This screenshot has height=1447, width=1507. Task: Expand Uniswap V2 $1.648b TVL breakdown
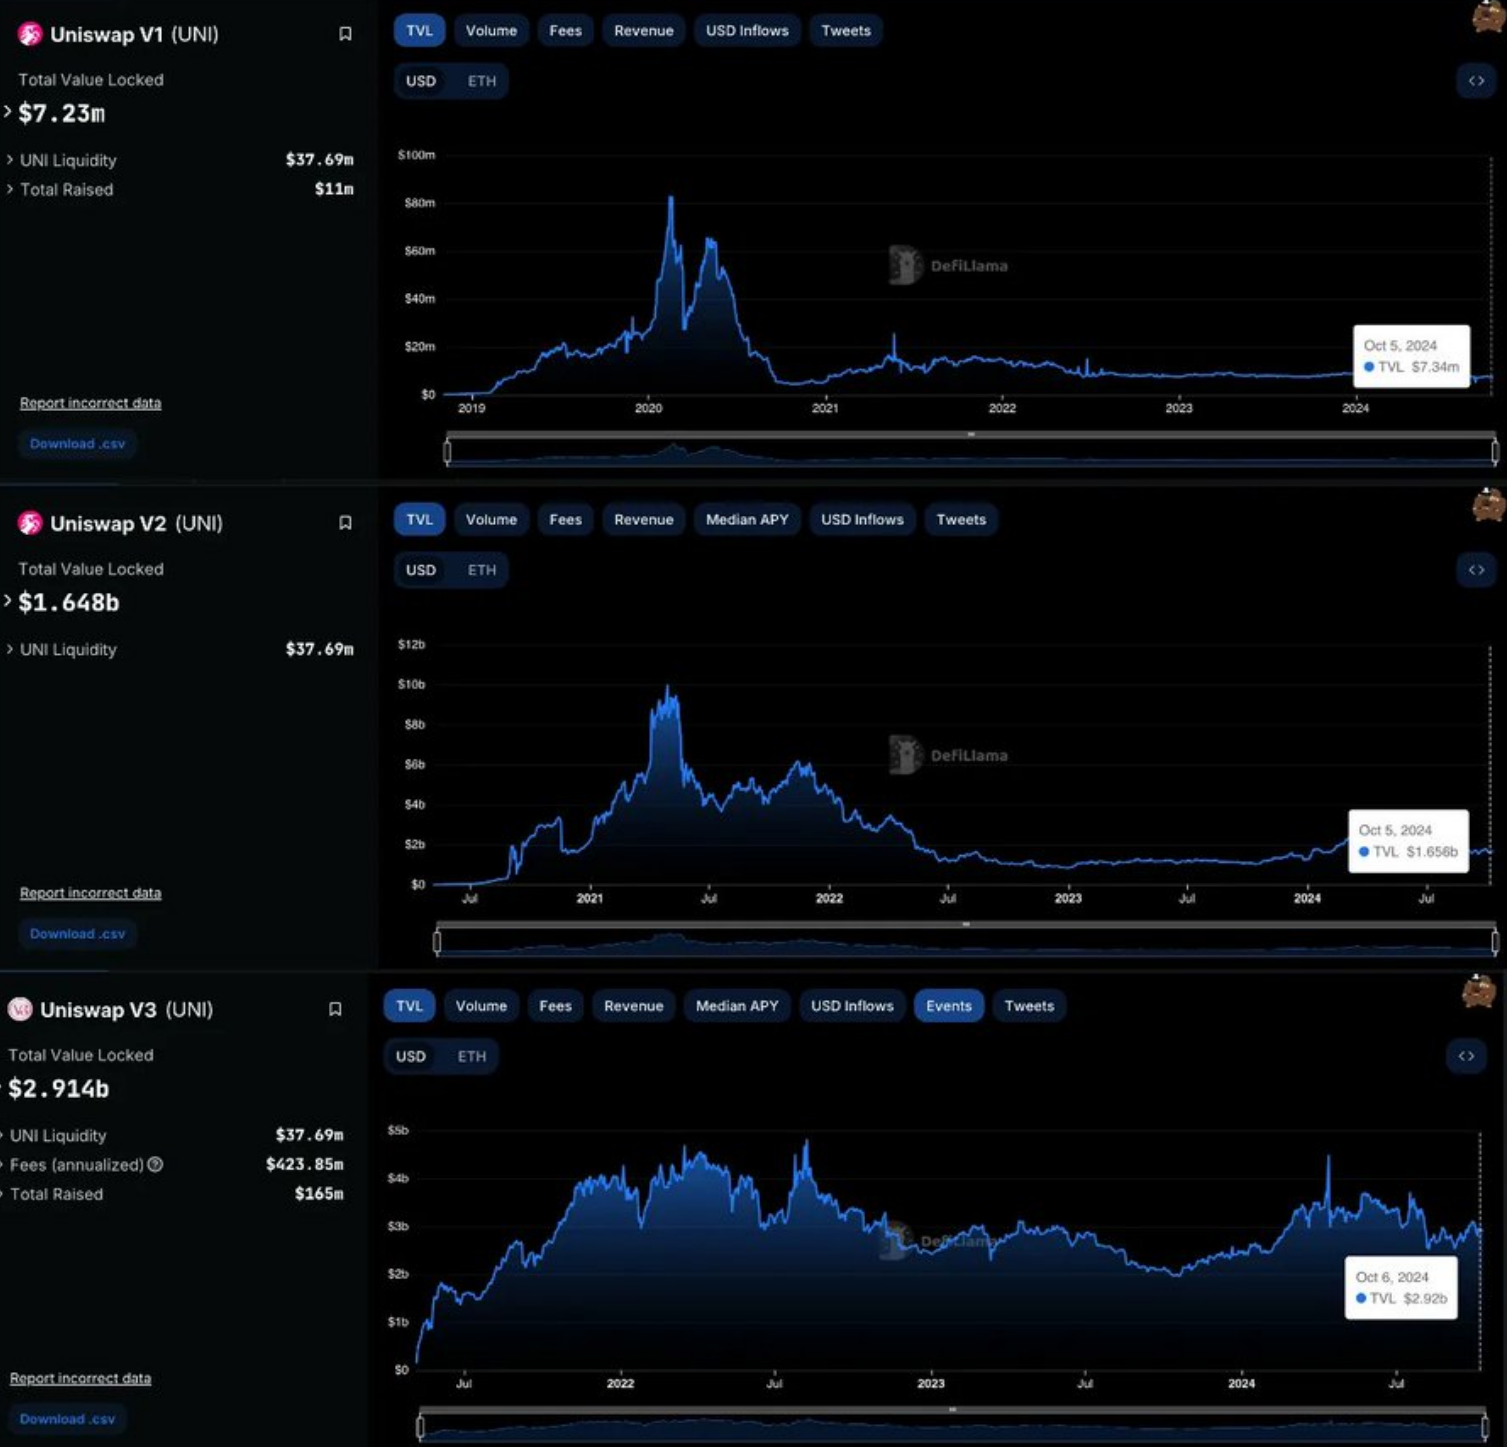click(8, 601)
